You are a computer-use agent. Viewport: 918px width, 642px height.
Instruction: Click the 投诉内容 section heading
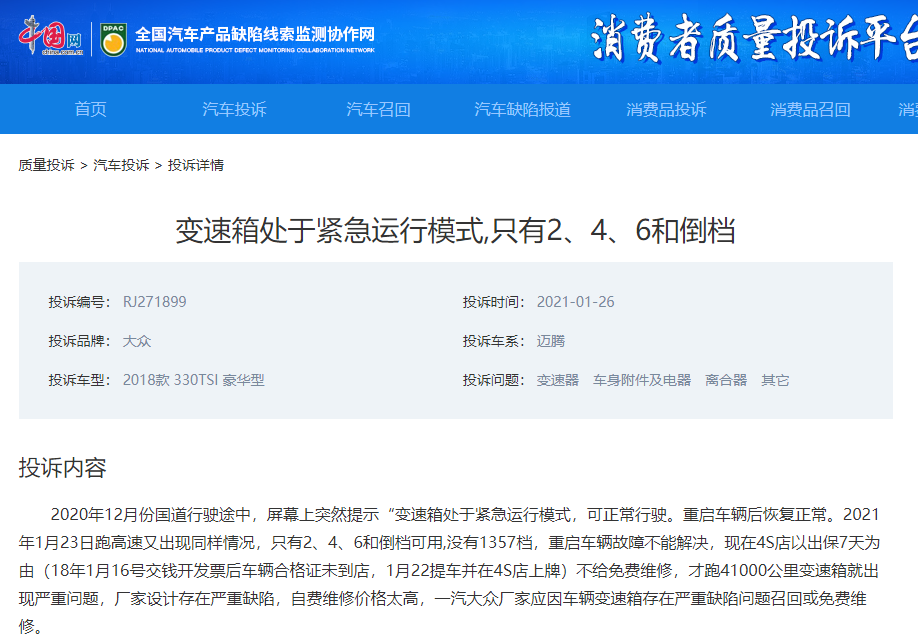pos(62,468)
